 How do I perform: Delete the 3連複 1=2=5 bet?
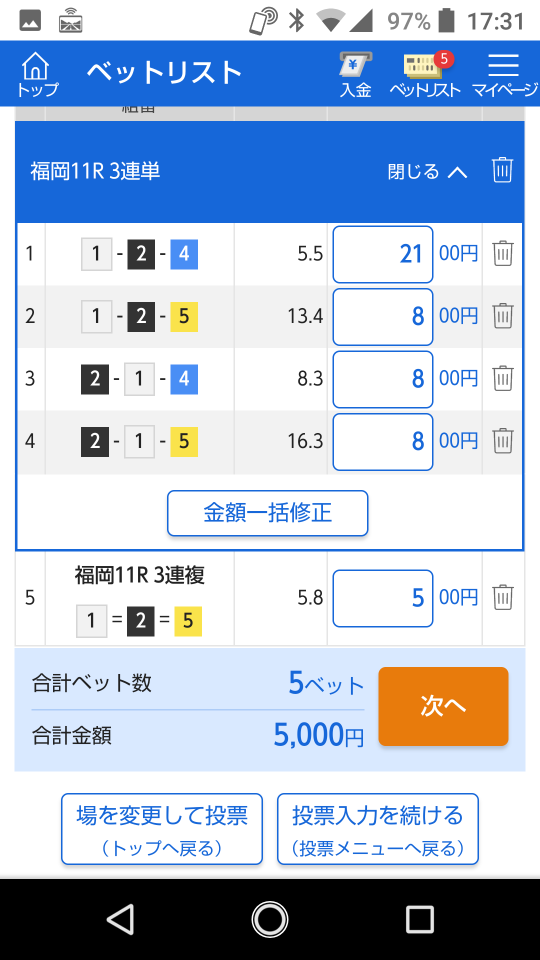pos(503,598)
